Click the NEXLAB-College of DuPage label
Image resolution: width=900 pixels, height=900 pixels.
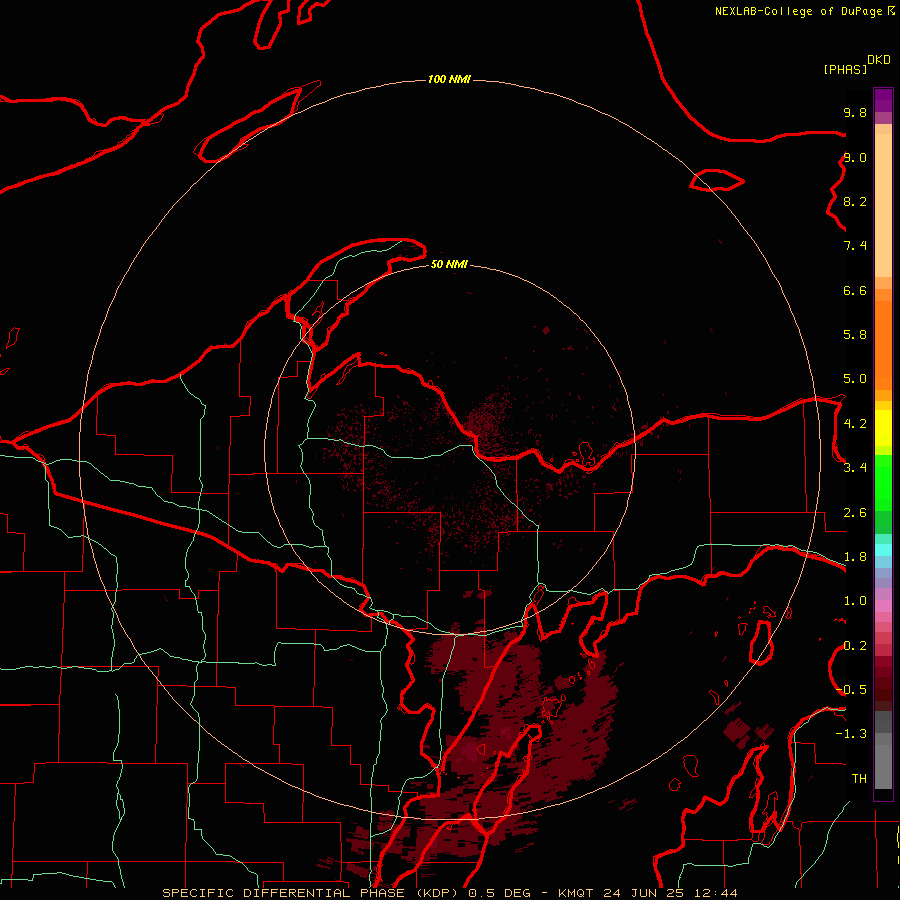(800, 11)
